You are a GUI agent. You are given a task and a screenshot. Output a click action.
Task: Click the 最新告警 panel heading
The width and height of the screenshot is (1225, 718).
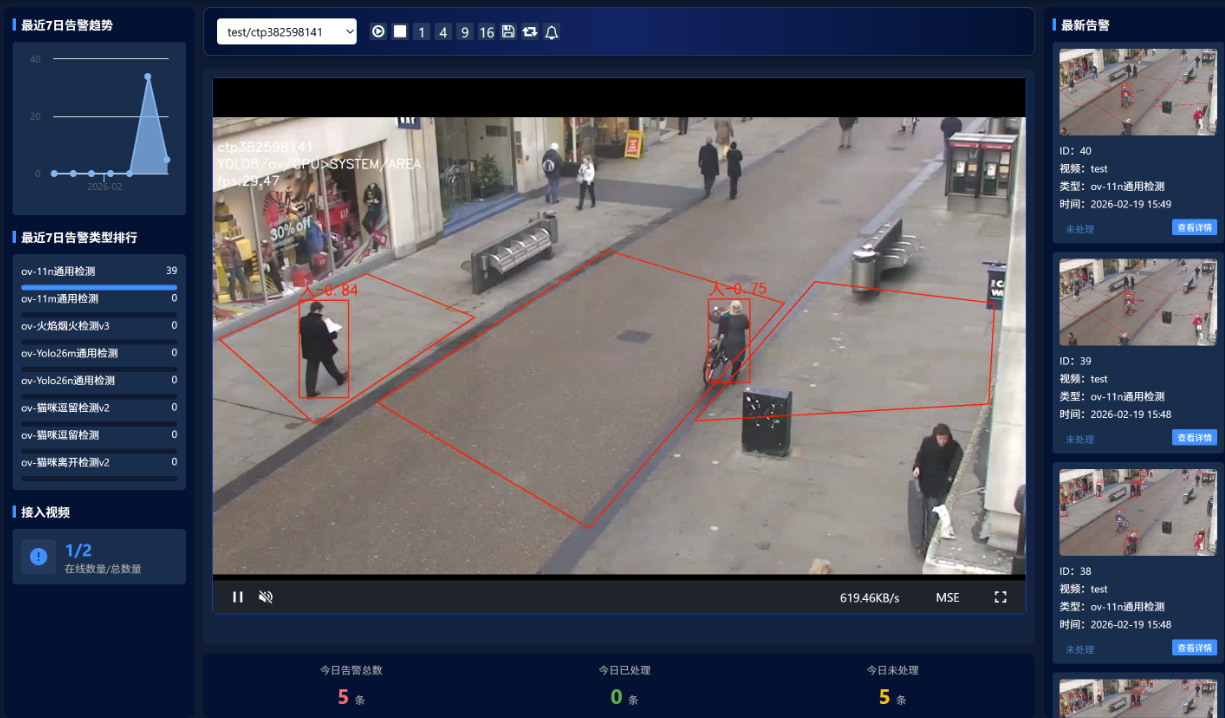(1085, 25)
